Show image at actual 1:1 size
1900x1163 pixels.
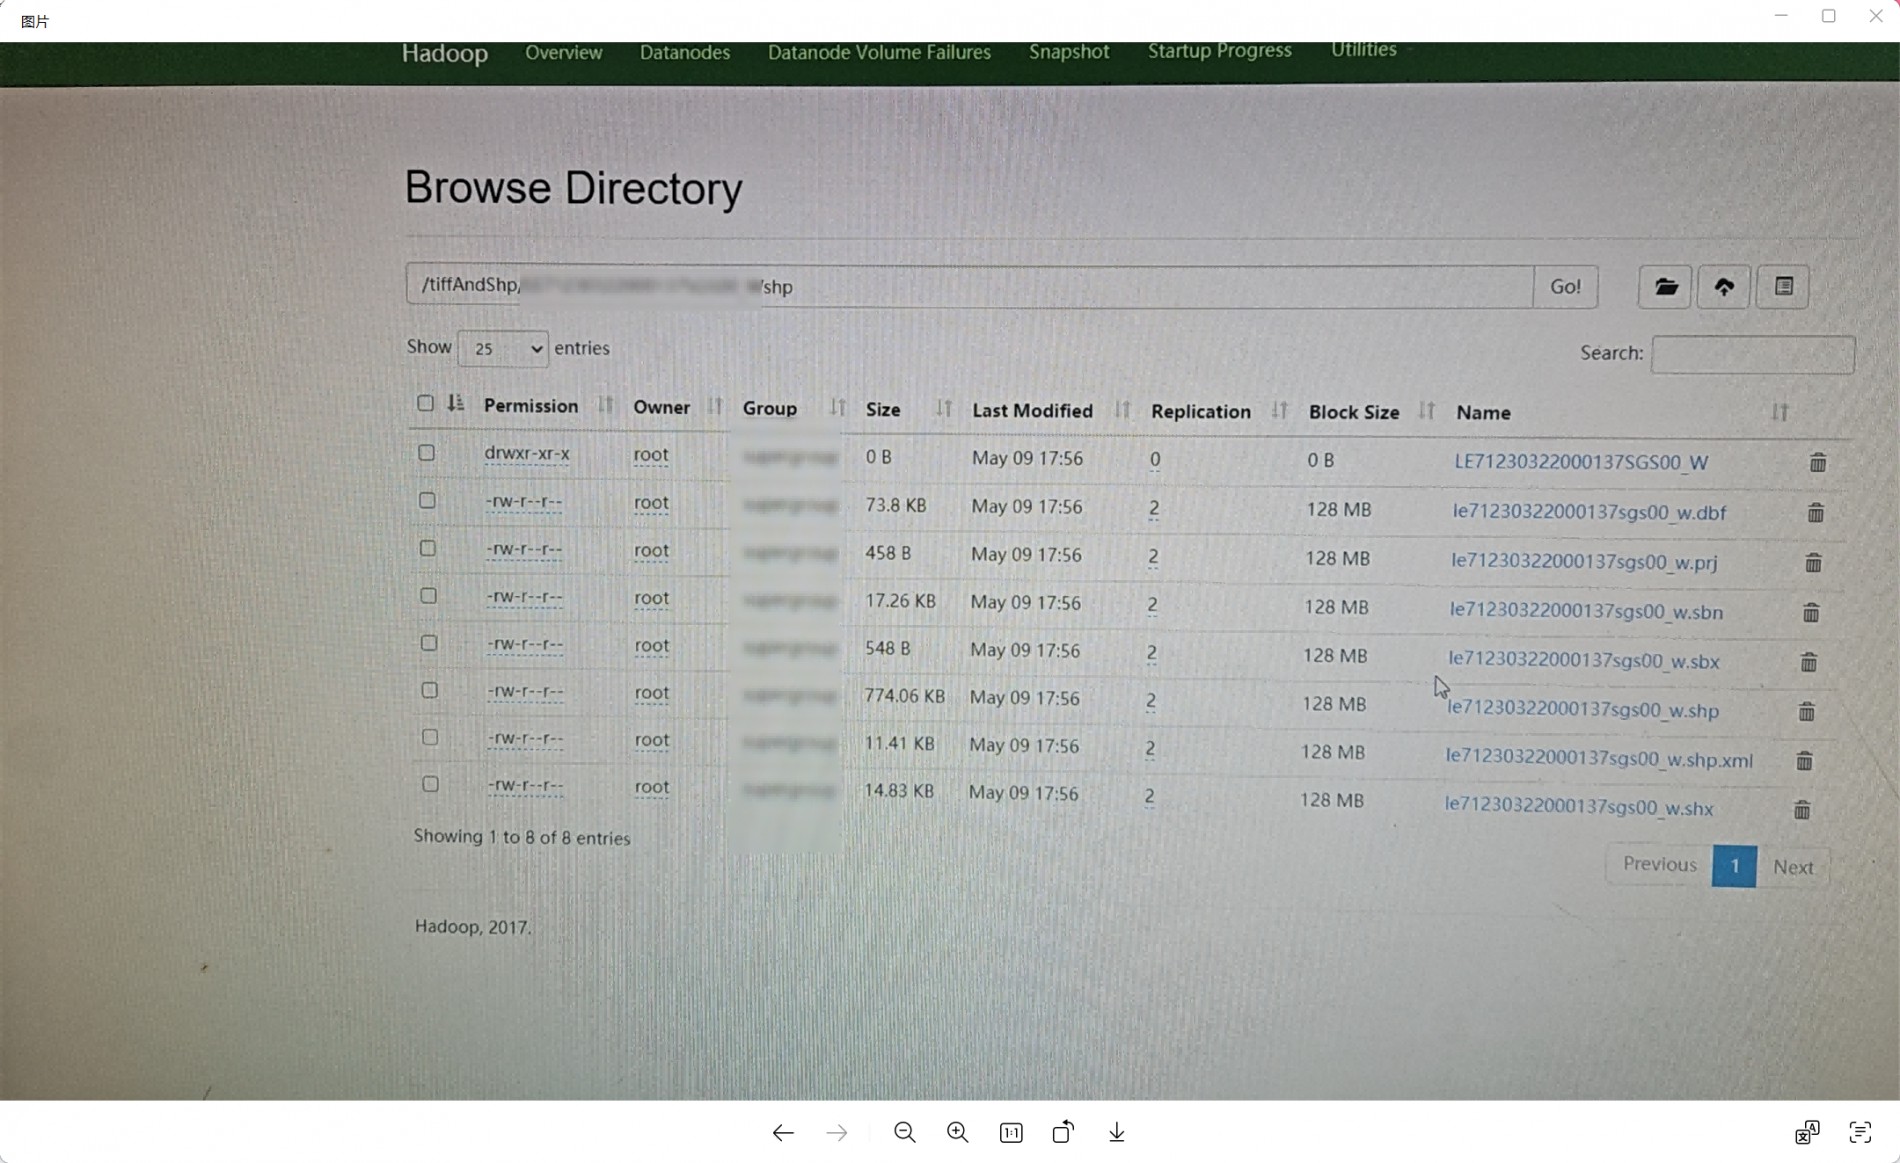click(x=1011, y=1132)
